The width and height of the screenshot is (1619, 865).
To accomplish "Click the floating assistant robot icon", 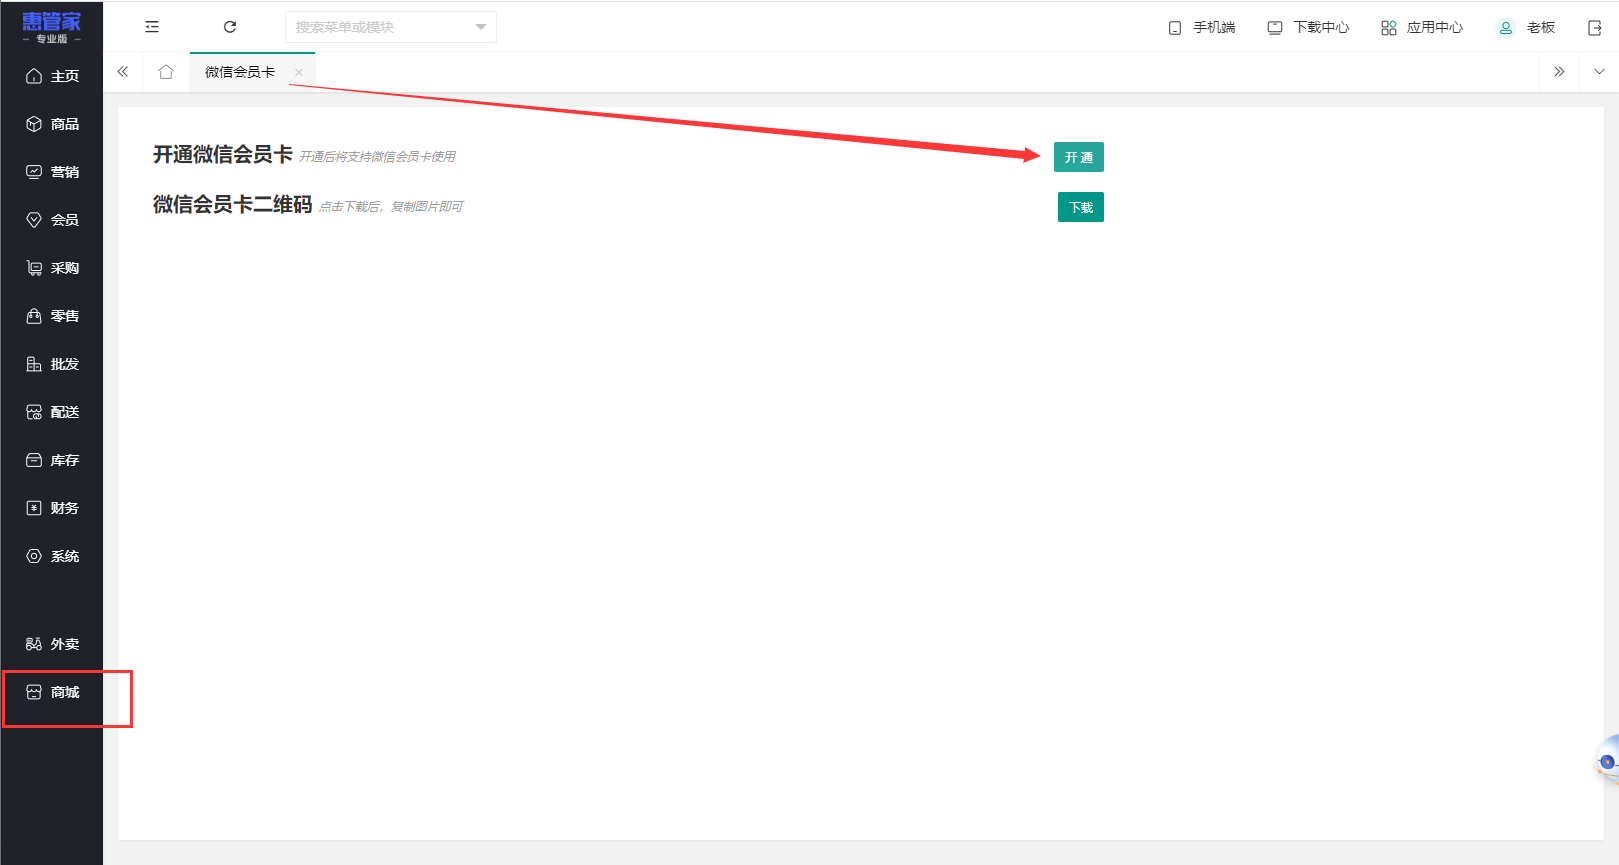I will (x=1607, y=761).
